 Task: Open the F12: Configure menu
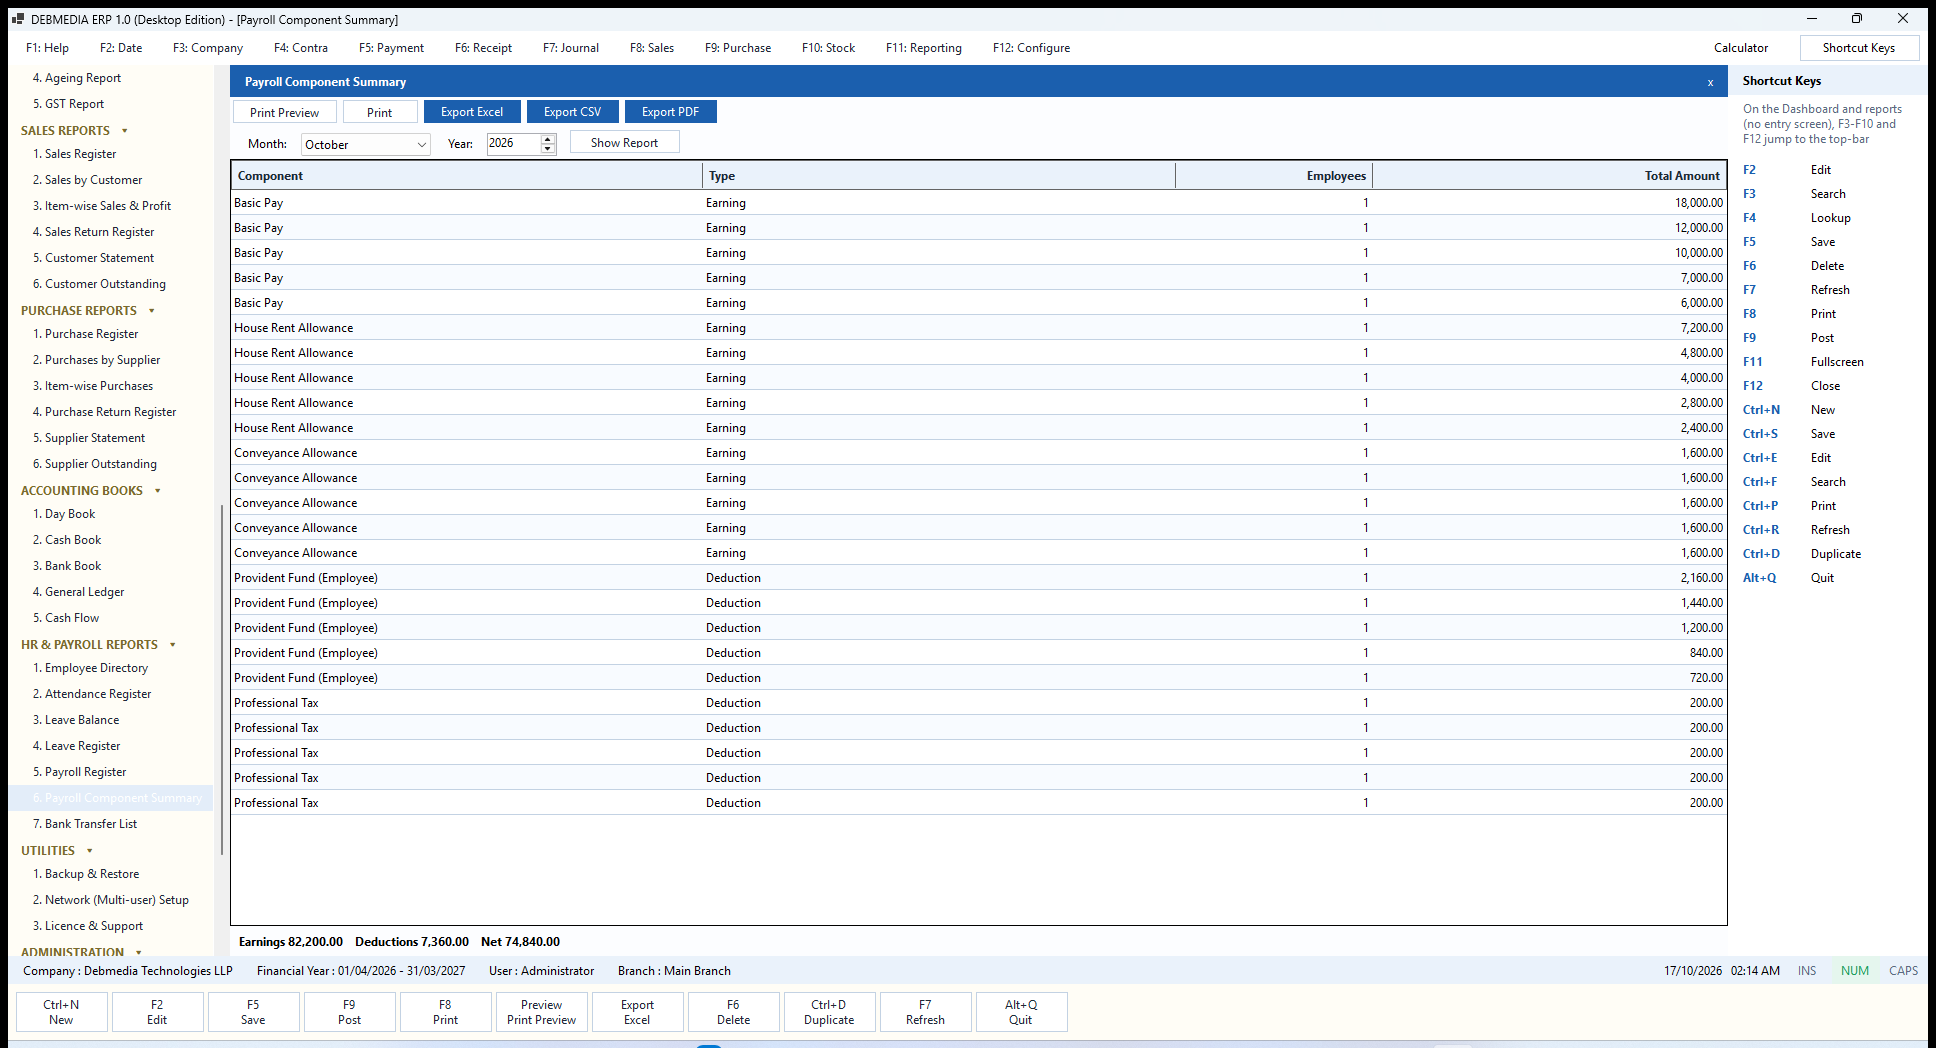1031,48
